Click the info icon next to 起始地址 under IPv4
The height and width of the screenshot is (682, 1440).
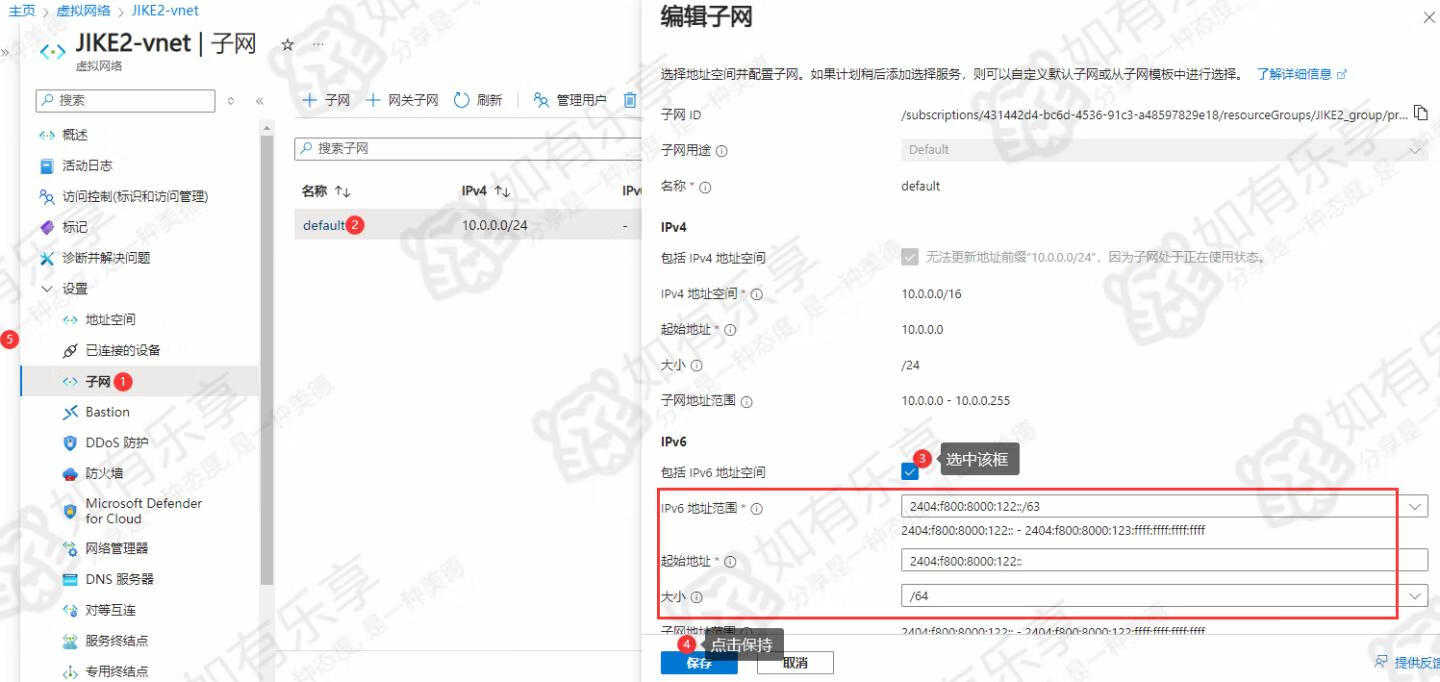coord(729,330)
